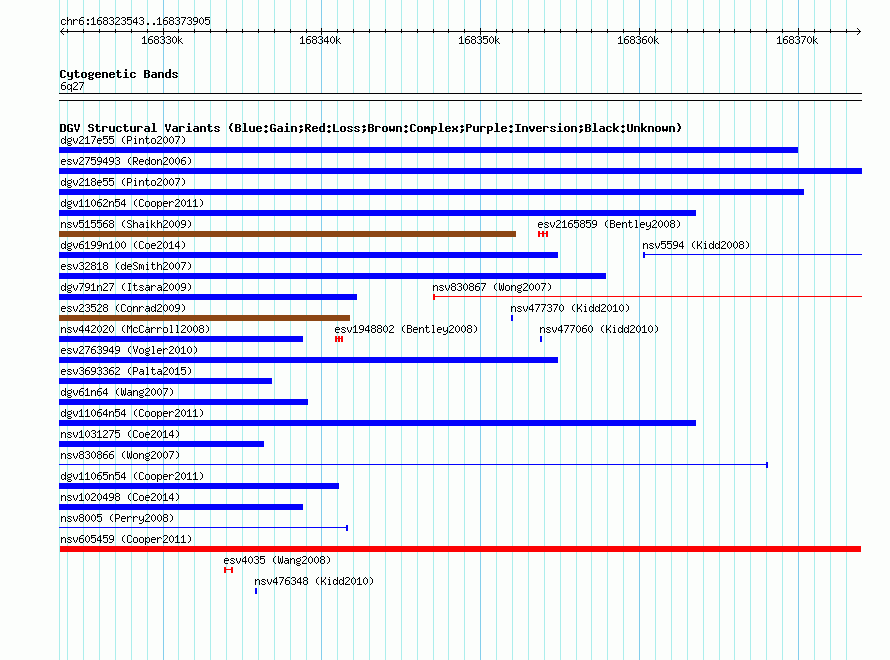The width and height of the screenshot is (890, 660).
Task: Click the thin red nsv830867 (Wong2007) line
Action: [648, 296]
